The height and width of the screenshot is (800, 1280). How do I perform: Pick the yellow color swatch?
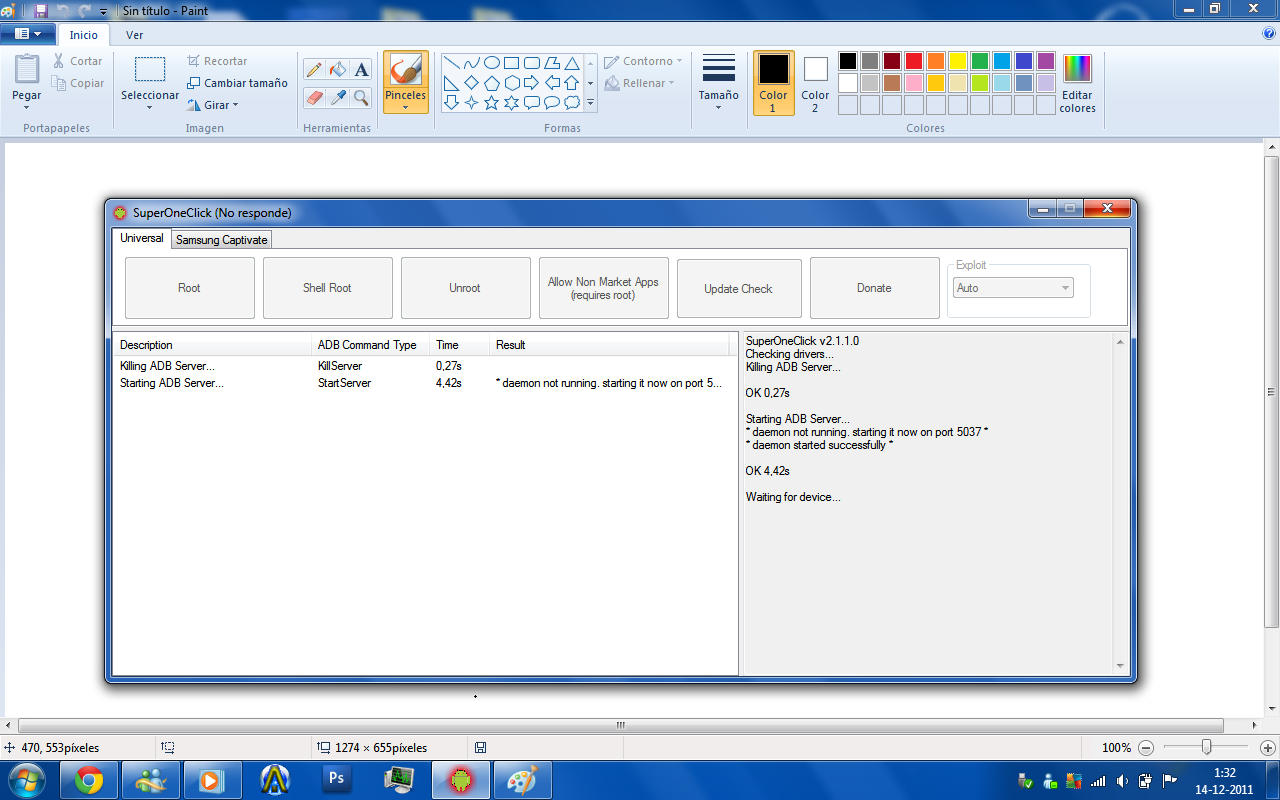click(x=958, y=61)
